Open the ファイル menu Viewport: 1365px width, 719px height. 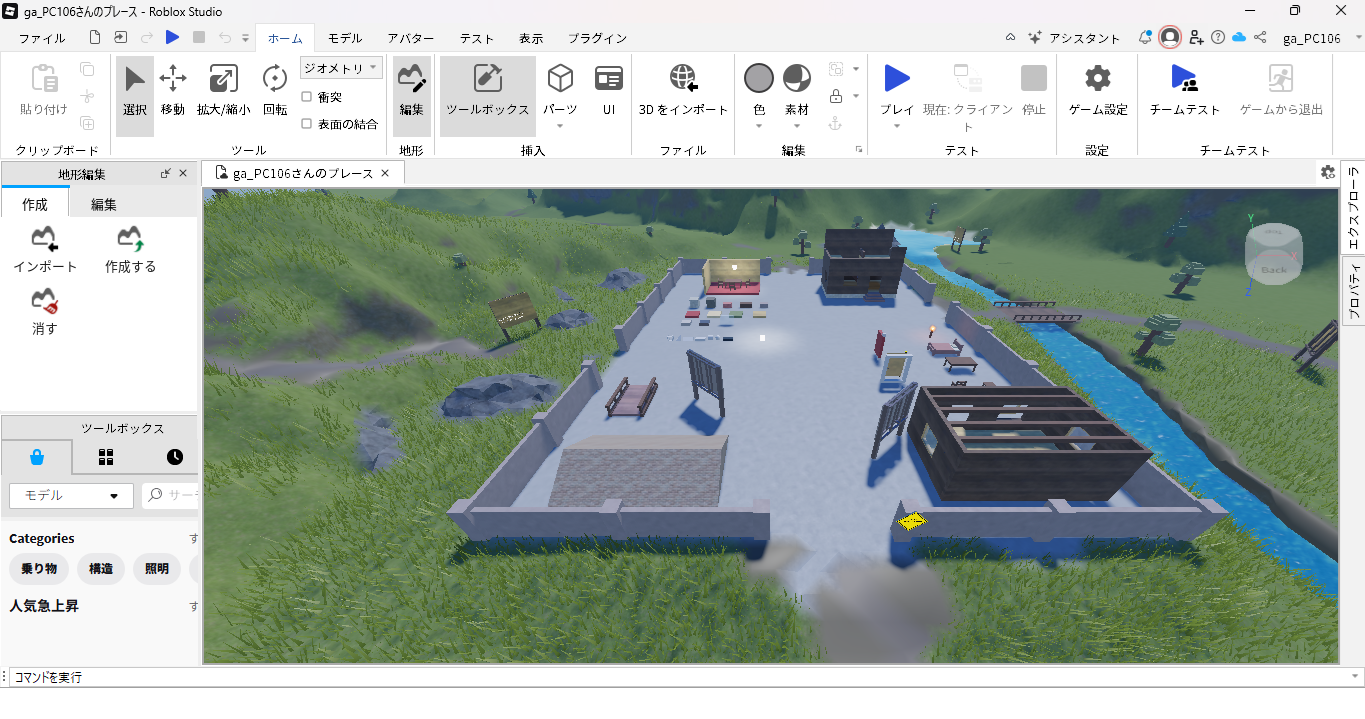click(x=42, y=38)
